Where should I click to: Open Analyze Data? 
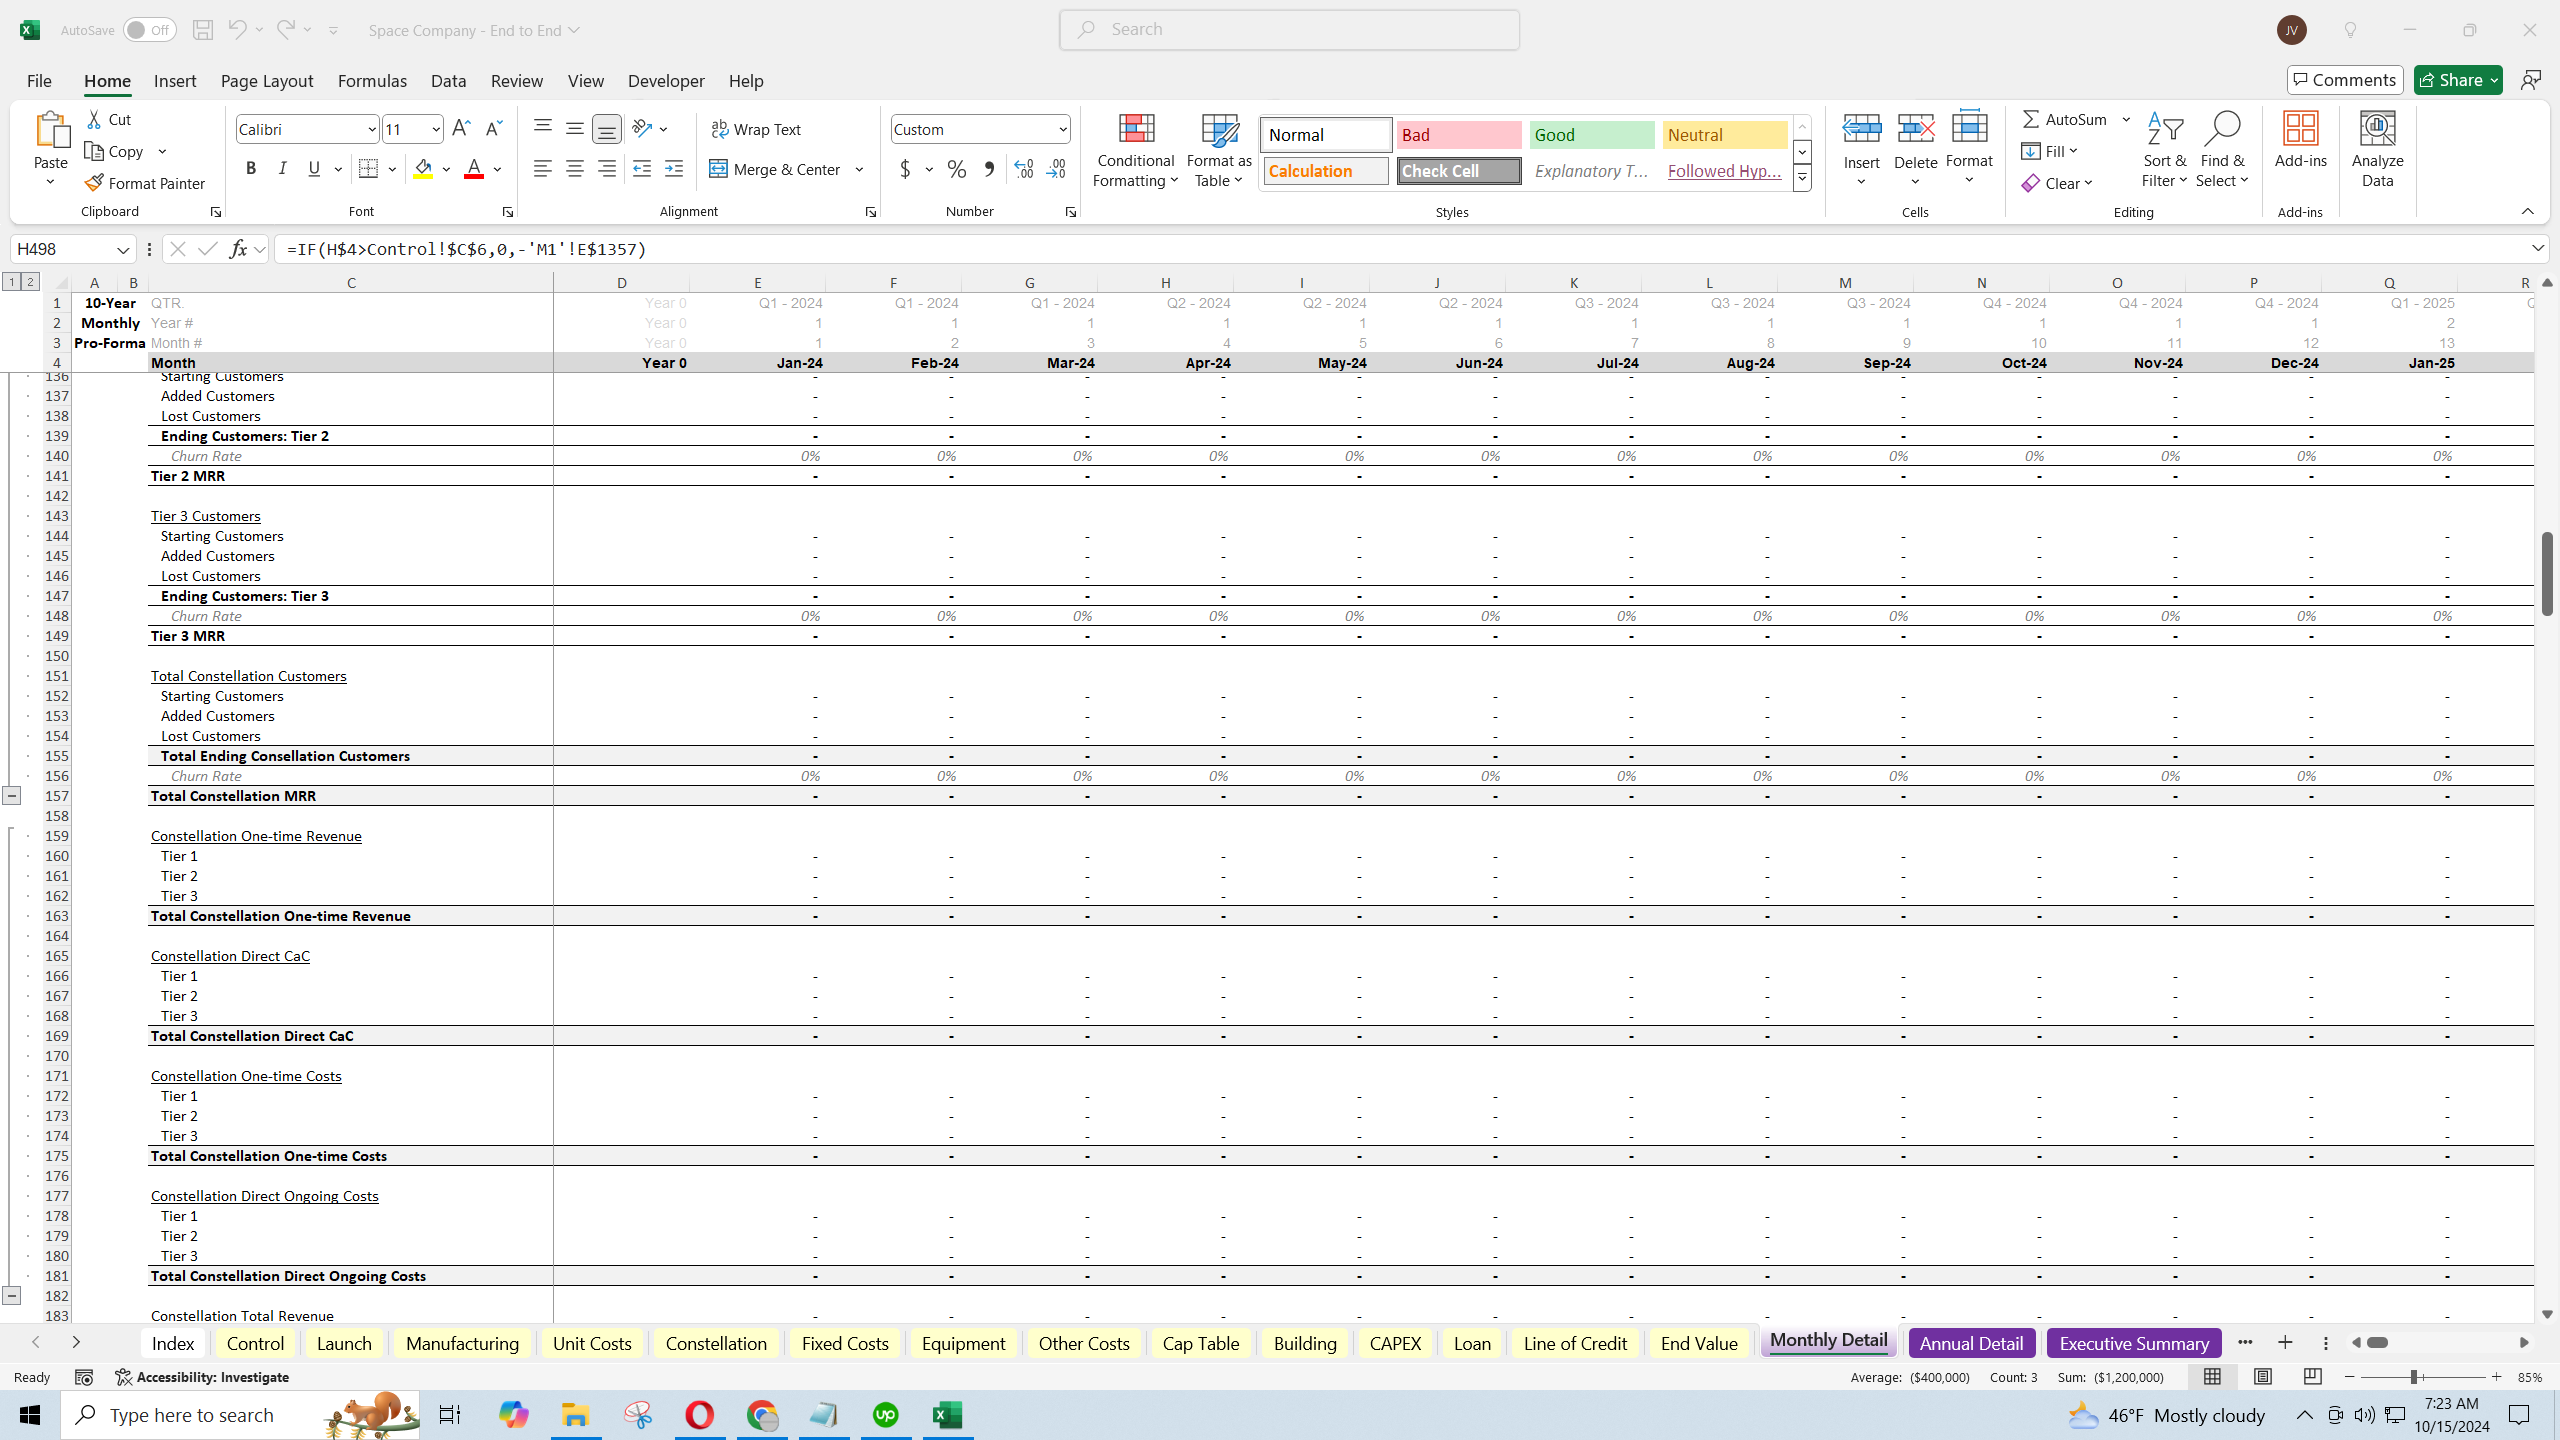2378,150
